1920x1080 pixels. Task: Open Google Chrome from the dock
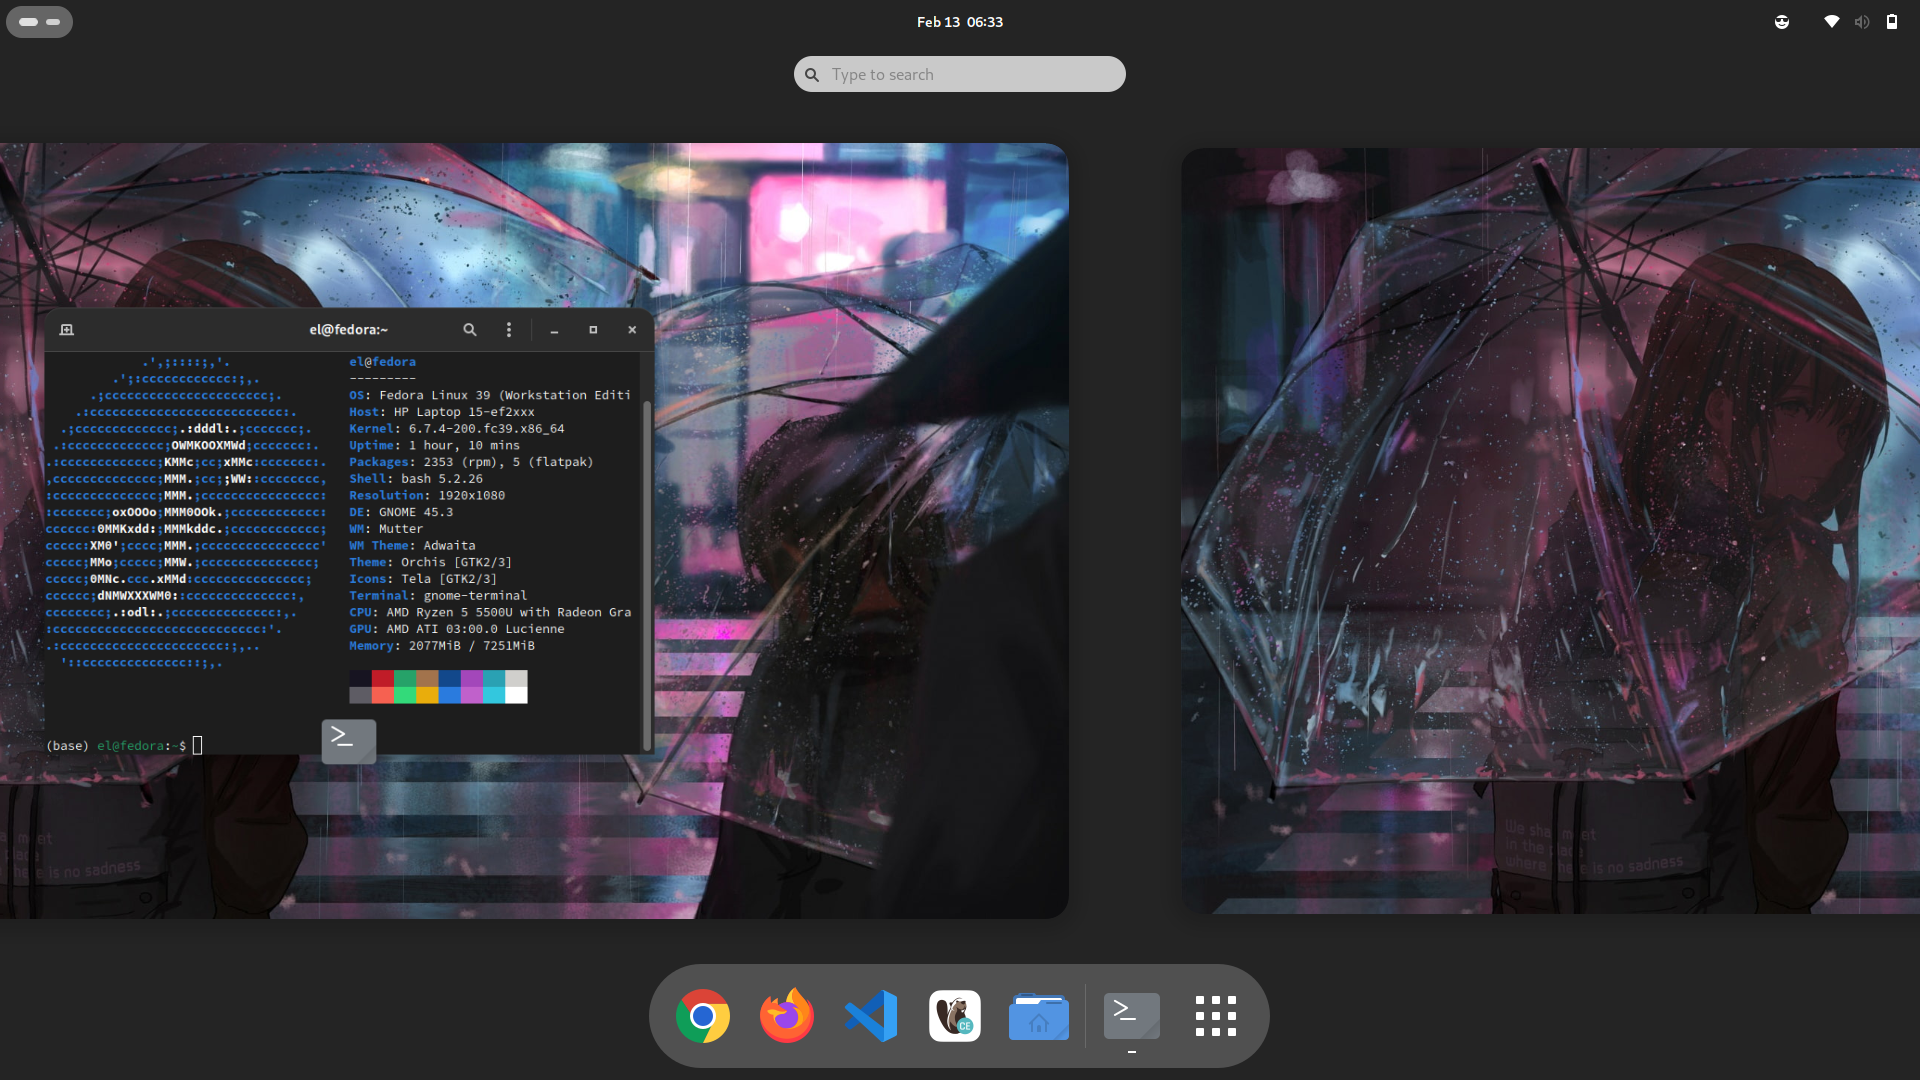point(702,1016)
